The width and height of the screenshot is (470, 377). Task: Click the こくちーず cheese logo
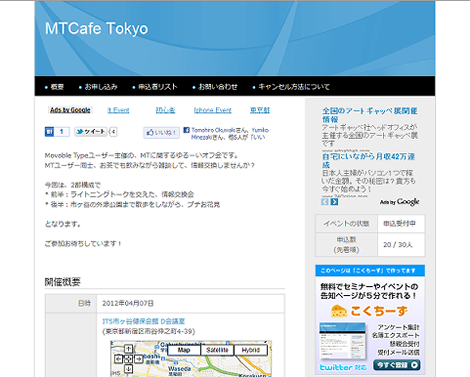coord(369,311)
